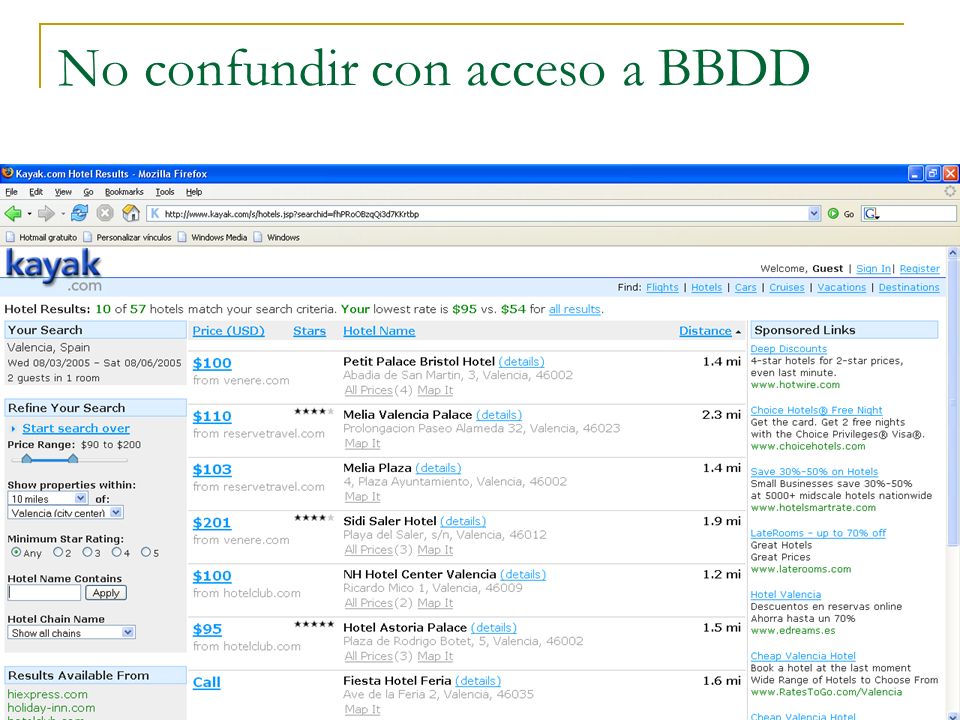Open the 10 miles distance dropdown
960x720 pixels.
(x=48, y=498)
